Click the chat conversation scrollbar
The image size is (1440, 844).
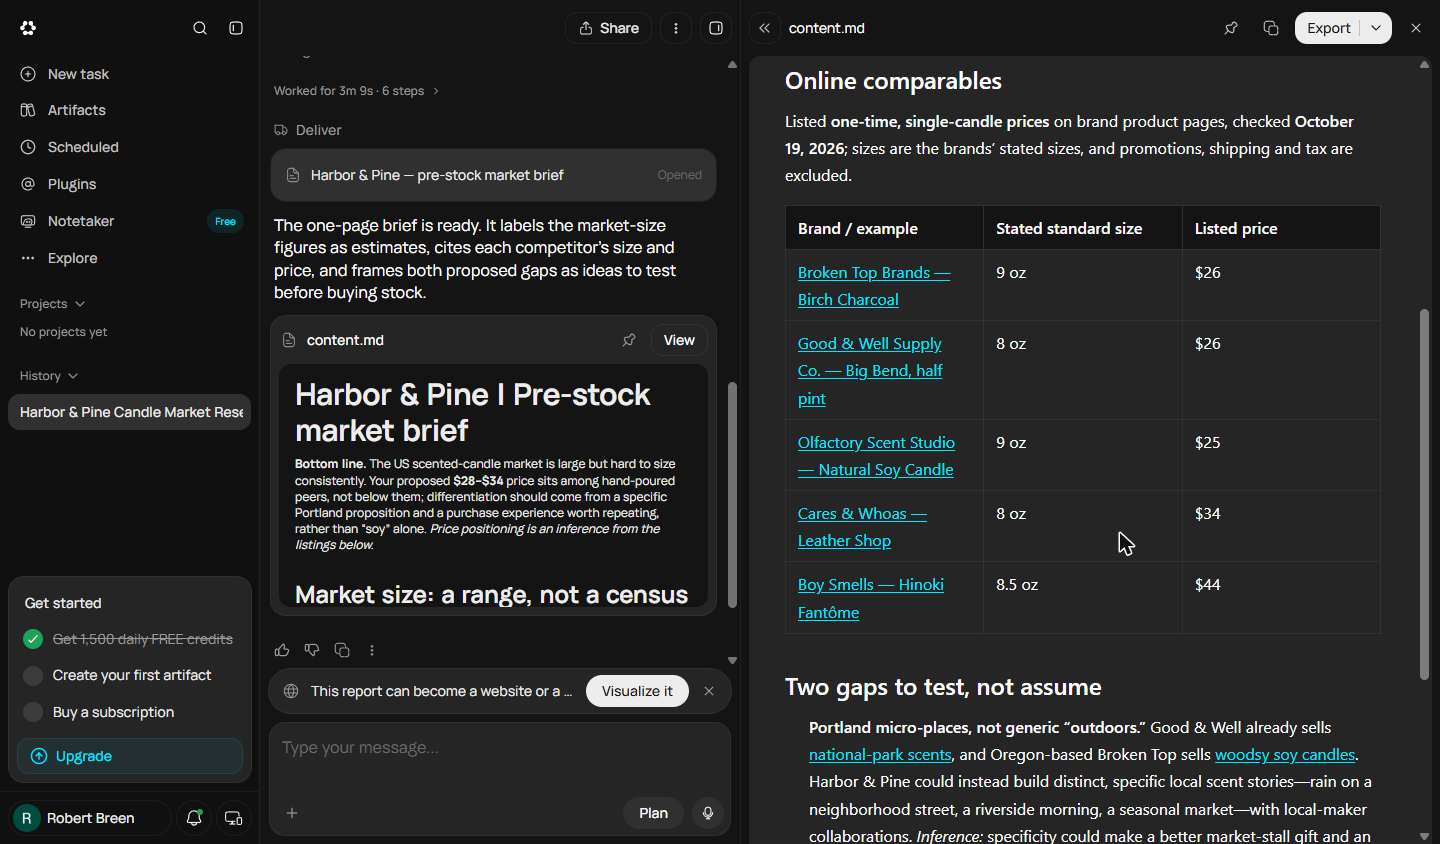pyautogui.click(x=732, y=494)
